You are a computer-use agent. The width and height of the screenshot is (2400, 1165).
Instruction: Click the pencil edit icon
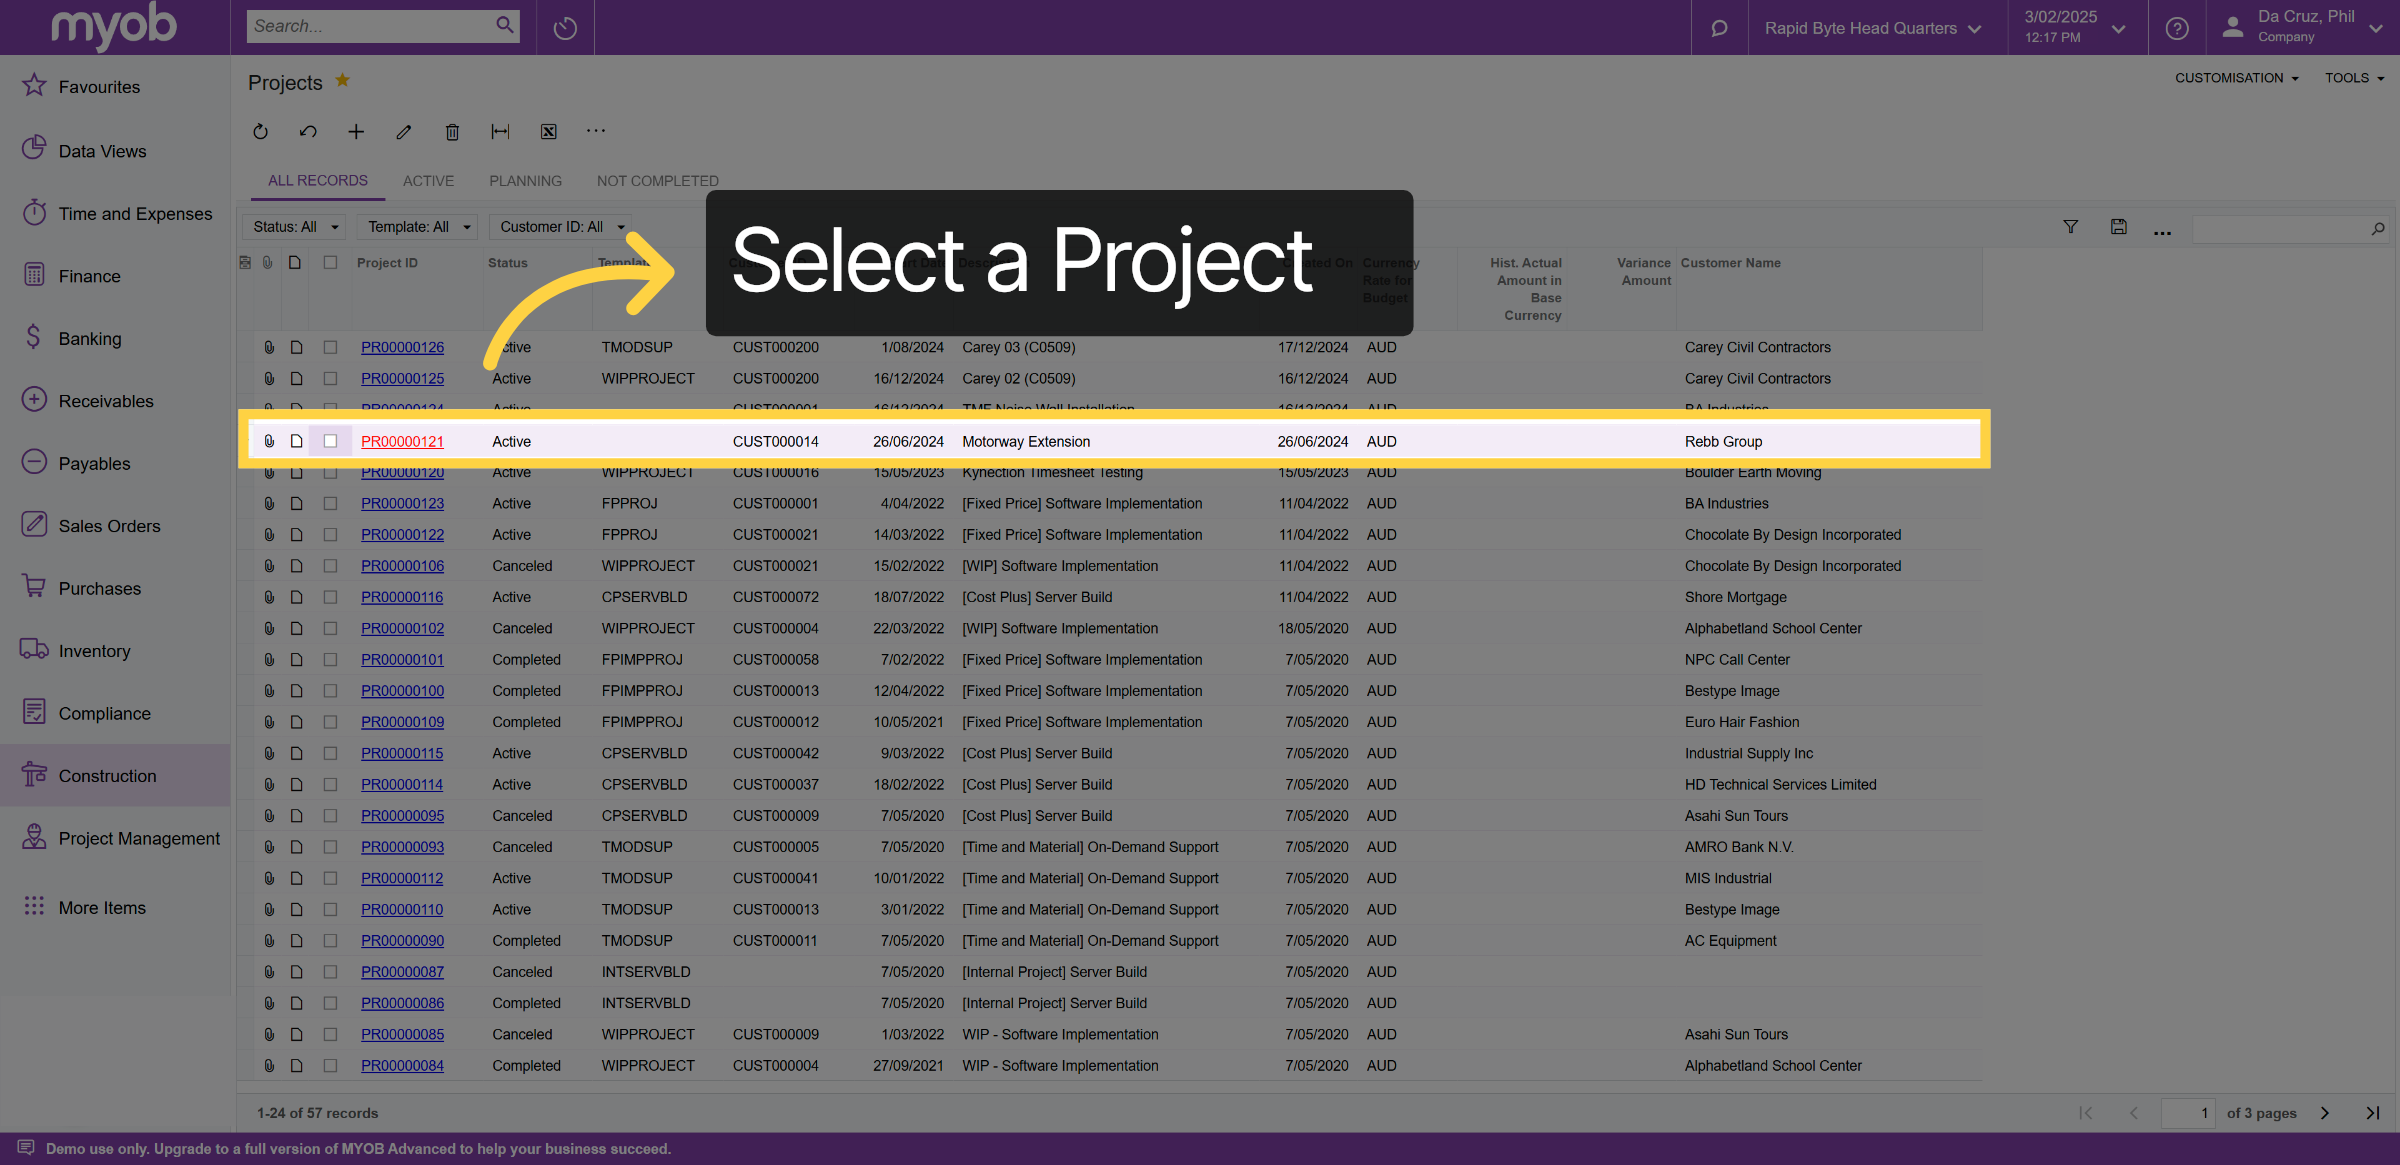coord(404,131)
